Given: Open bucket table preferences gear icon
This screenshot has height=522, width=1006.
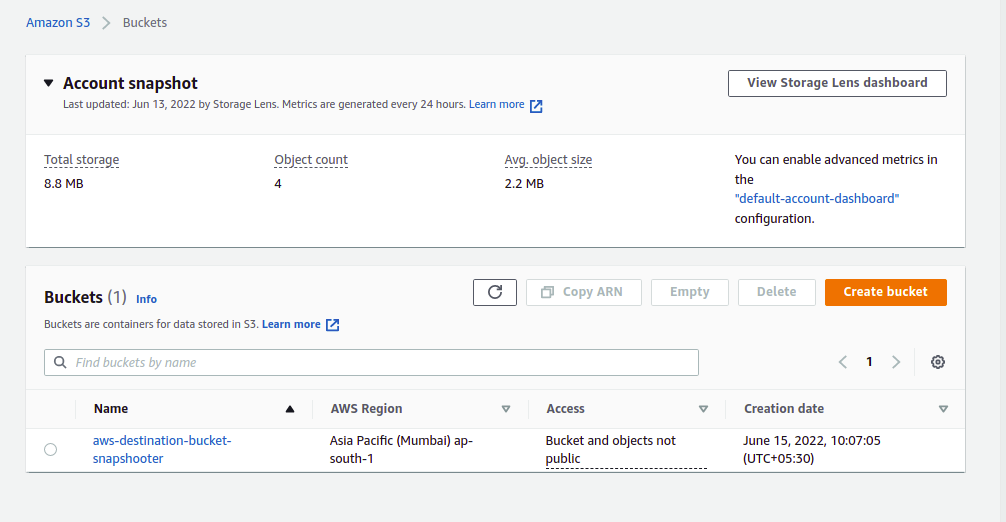Looking at the screenshot, I should coord(937,362).
